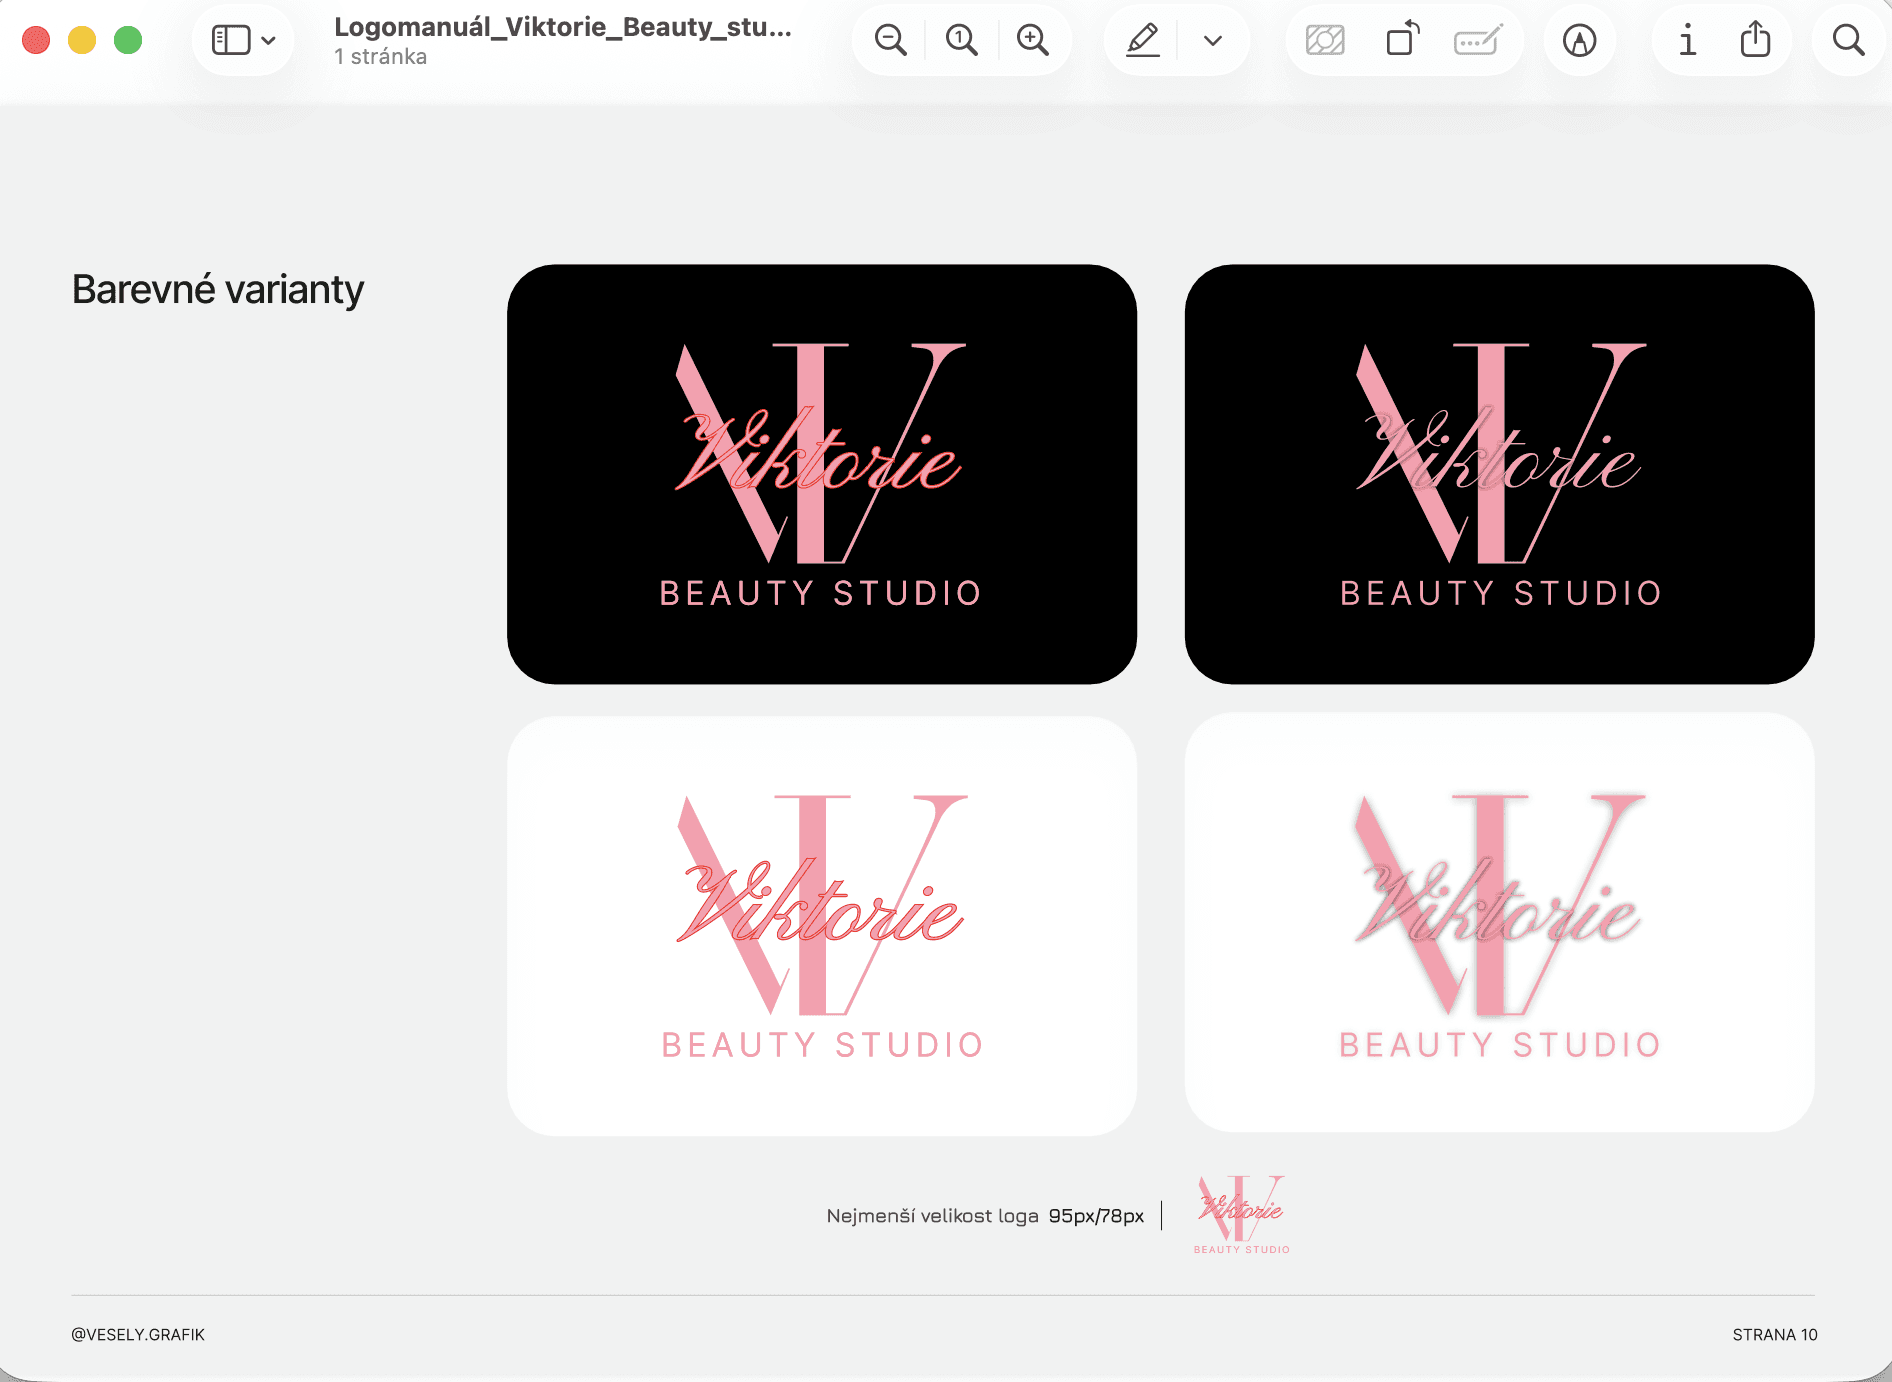Viewport: 1892px width, 1382px height.
Task: Rotate the page with the rotate icon
Action: click(1402, 39)
